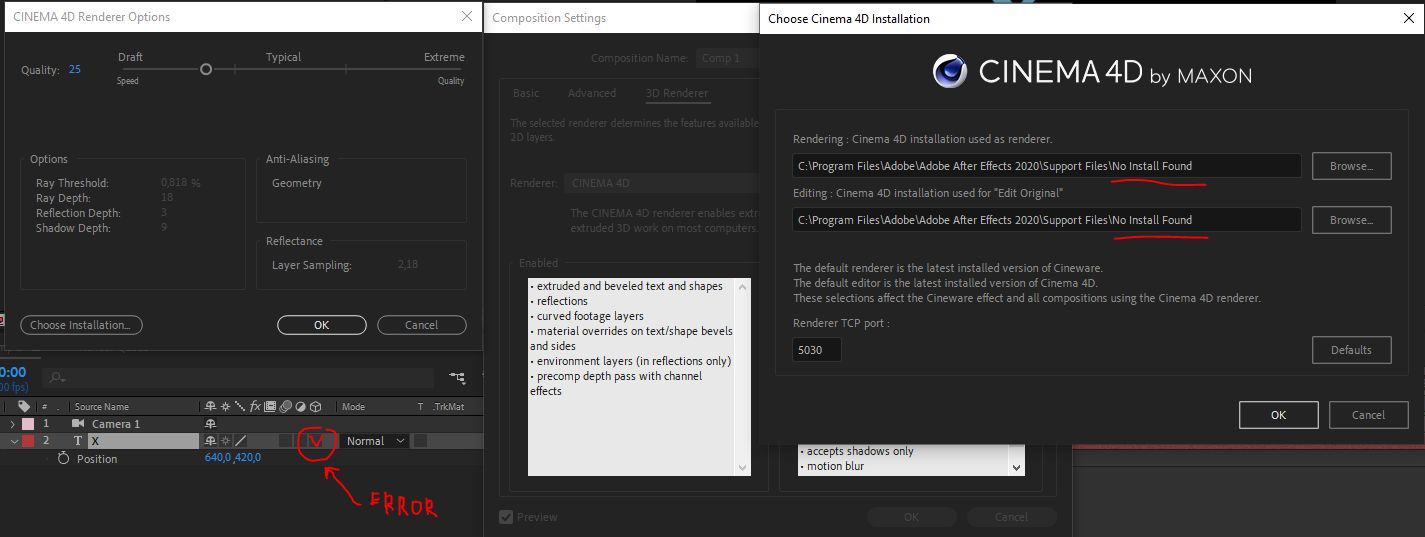Toggle the Preview checkbox in Composition Settings
Viewport: 1425px width, 537px height.
(506, 517)
